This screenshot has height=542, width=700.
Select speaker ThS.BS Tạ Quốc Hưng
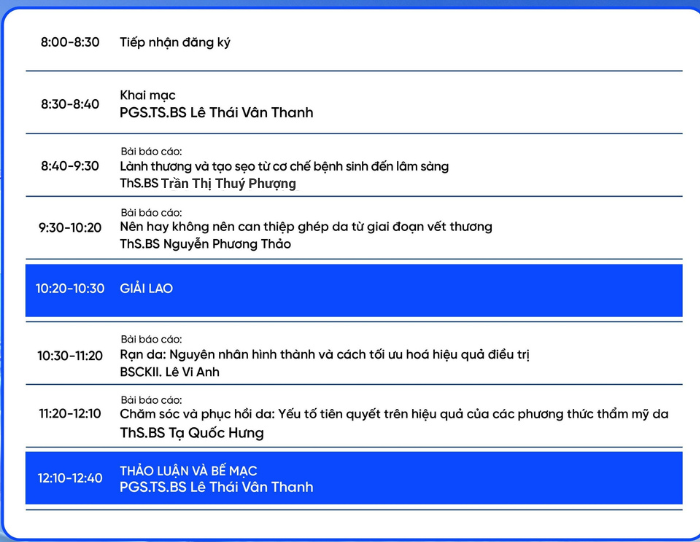pyautogui.click(x=192, y=432)
